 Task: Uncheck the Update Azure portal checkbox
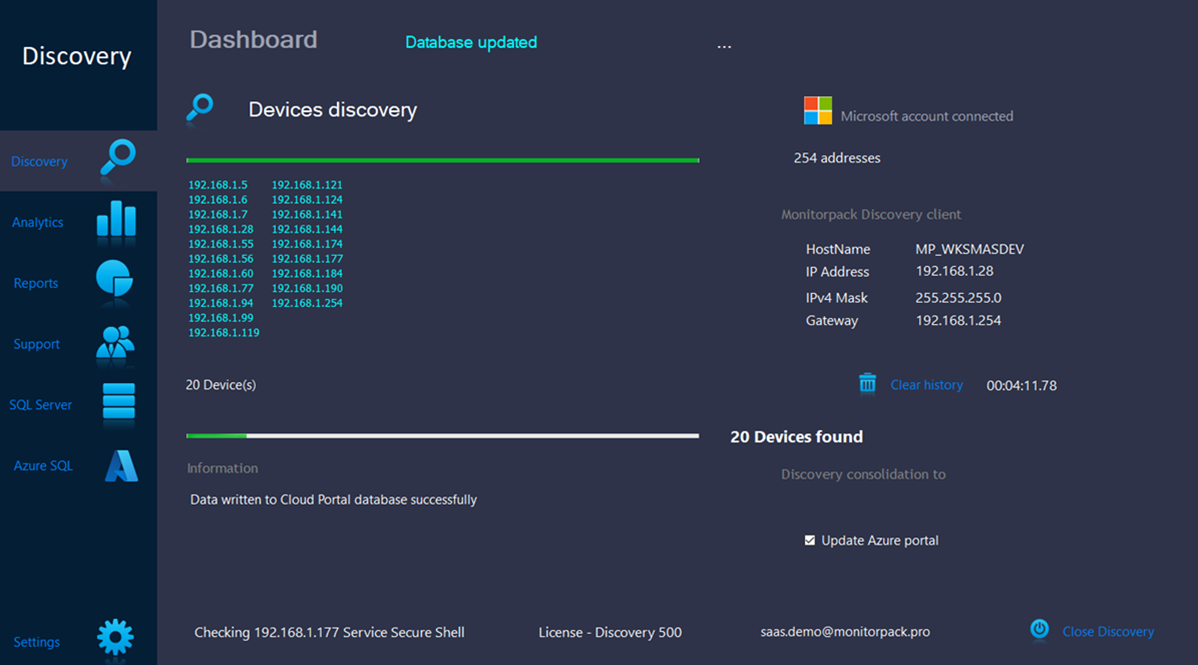810,540
